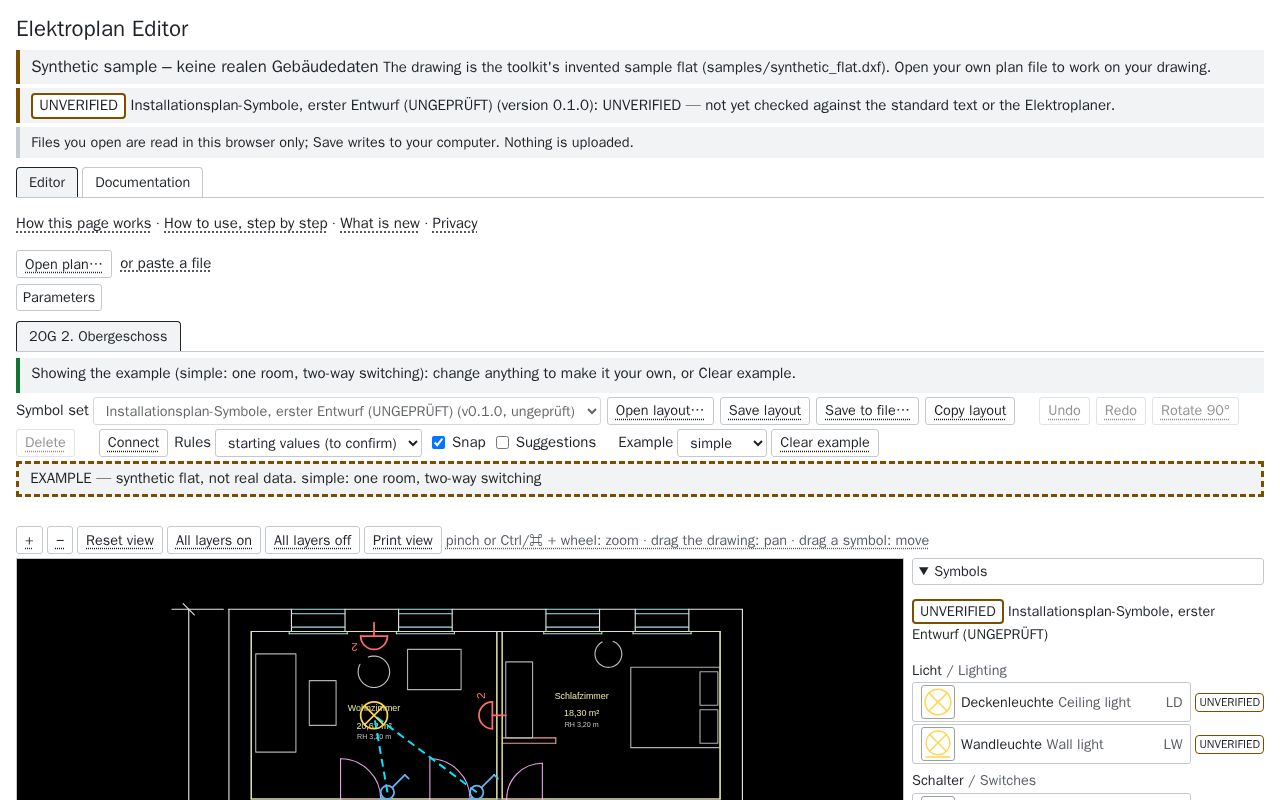Click the red socket symbol at the top wall
Viewport: 1280px width, 800px height.
click(373, 637)
